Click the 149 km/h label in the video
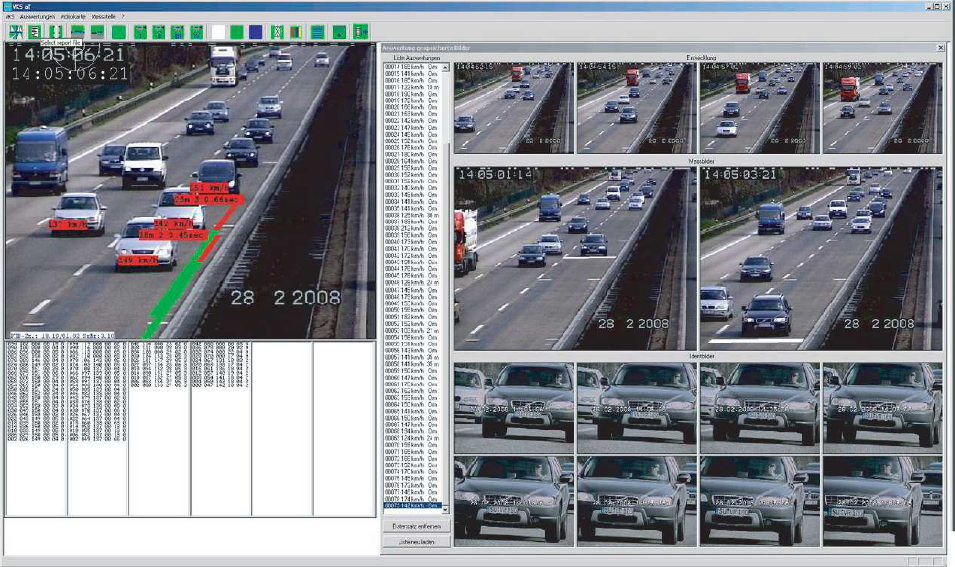Screen dimensions: 955x567 click(138, 261)
